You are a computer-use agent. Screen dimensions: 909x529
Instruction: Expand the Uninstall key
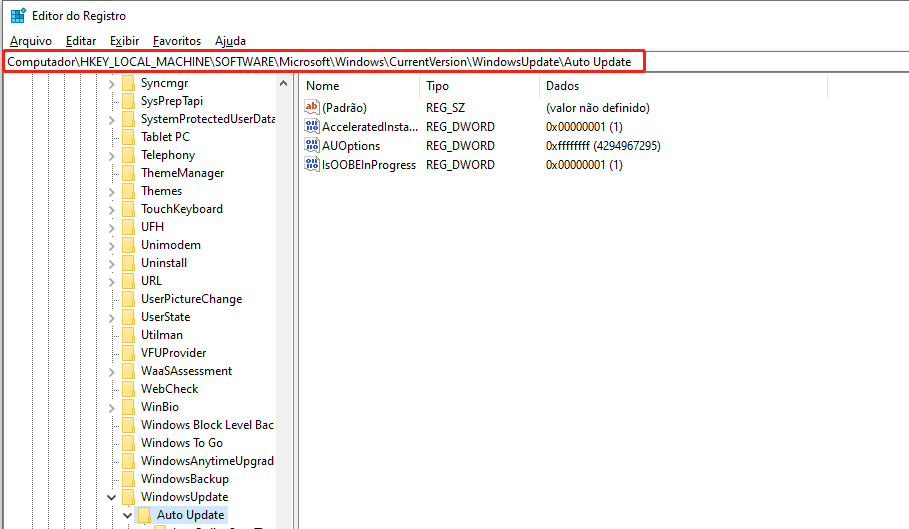111,264
